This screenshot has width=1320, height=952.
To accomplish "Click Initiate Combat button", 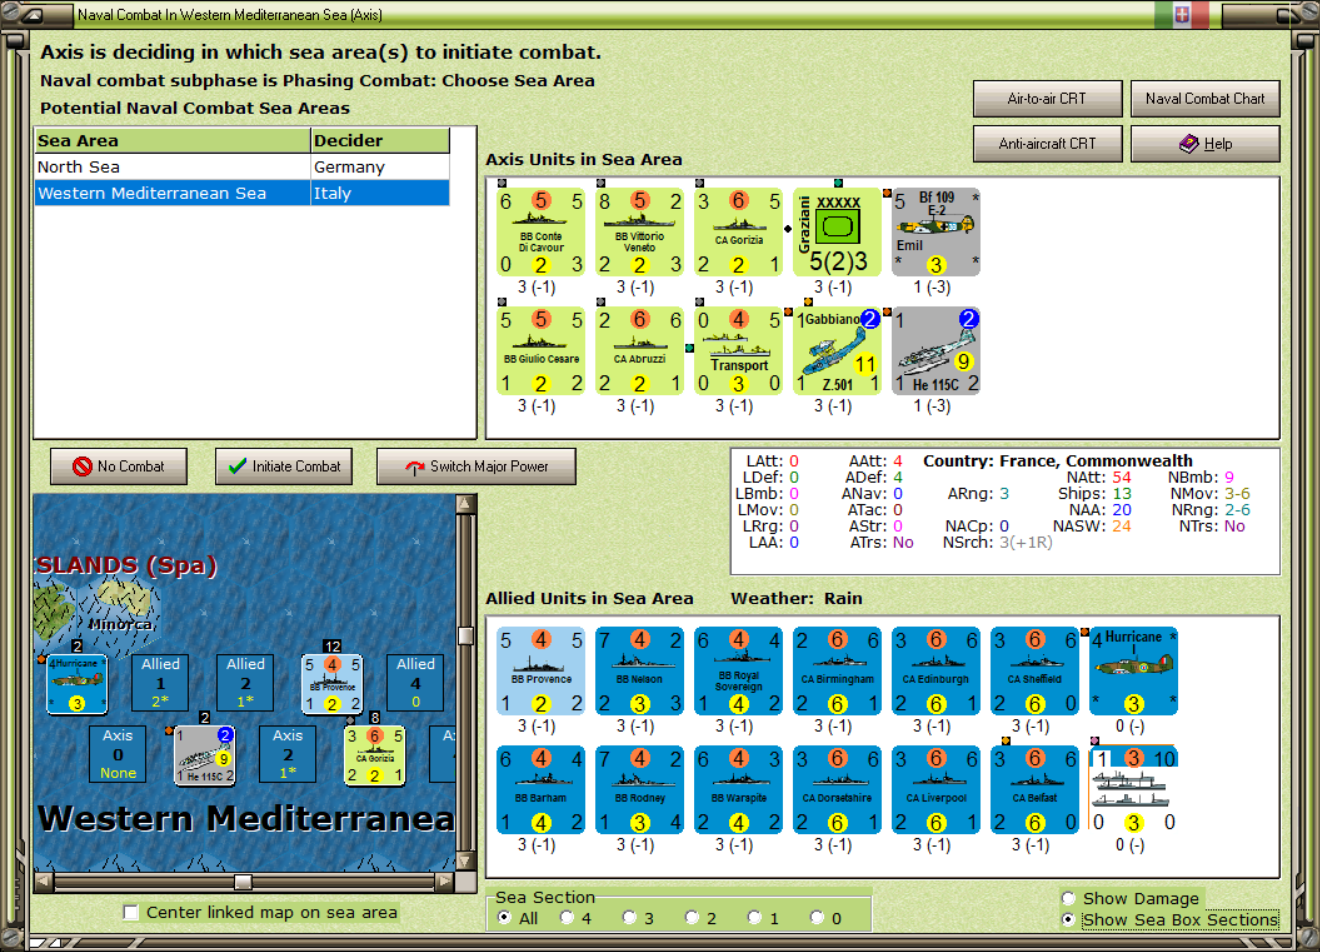I will tap(284, 466).
